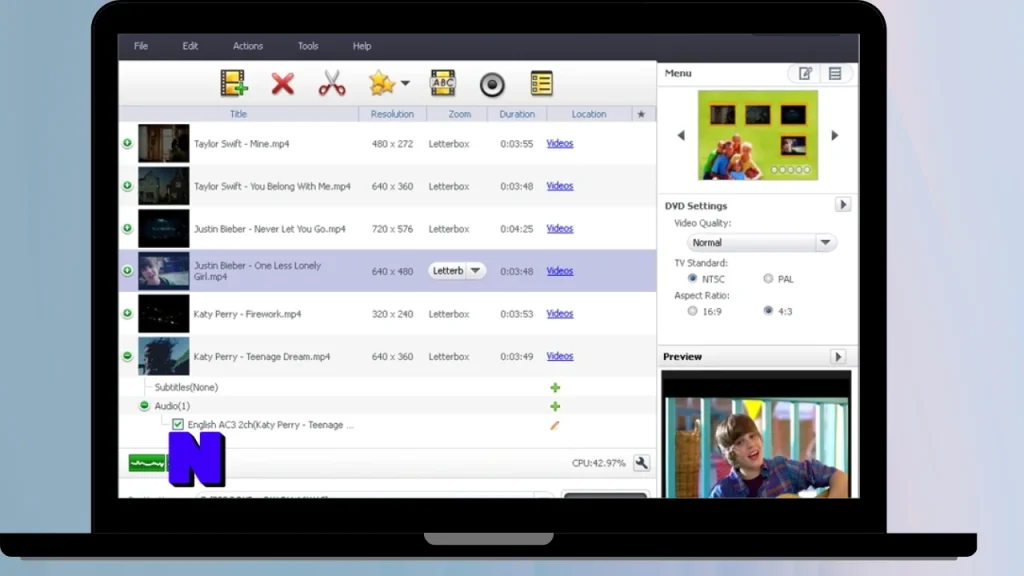Open Videos link for Teenage Dream
1024x576 pixels.
(560, 356)
